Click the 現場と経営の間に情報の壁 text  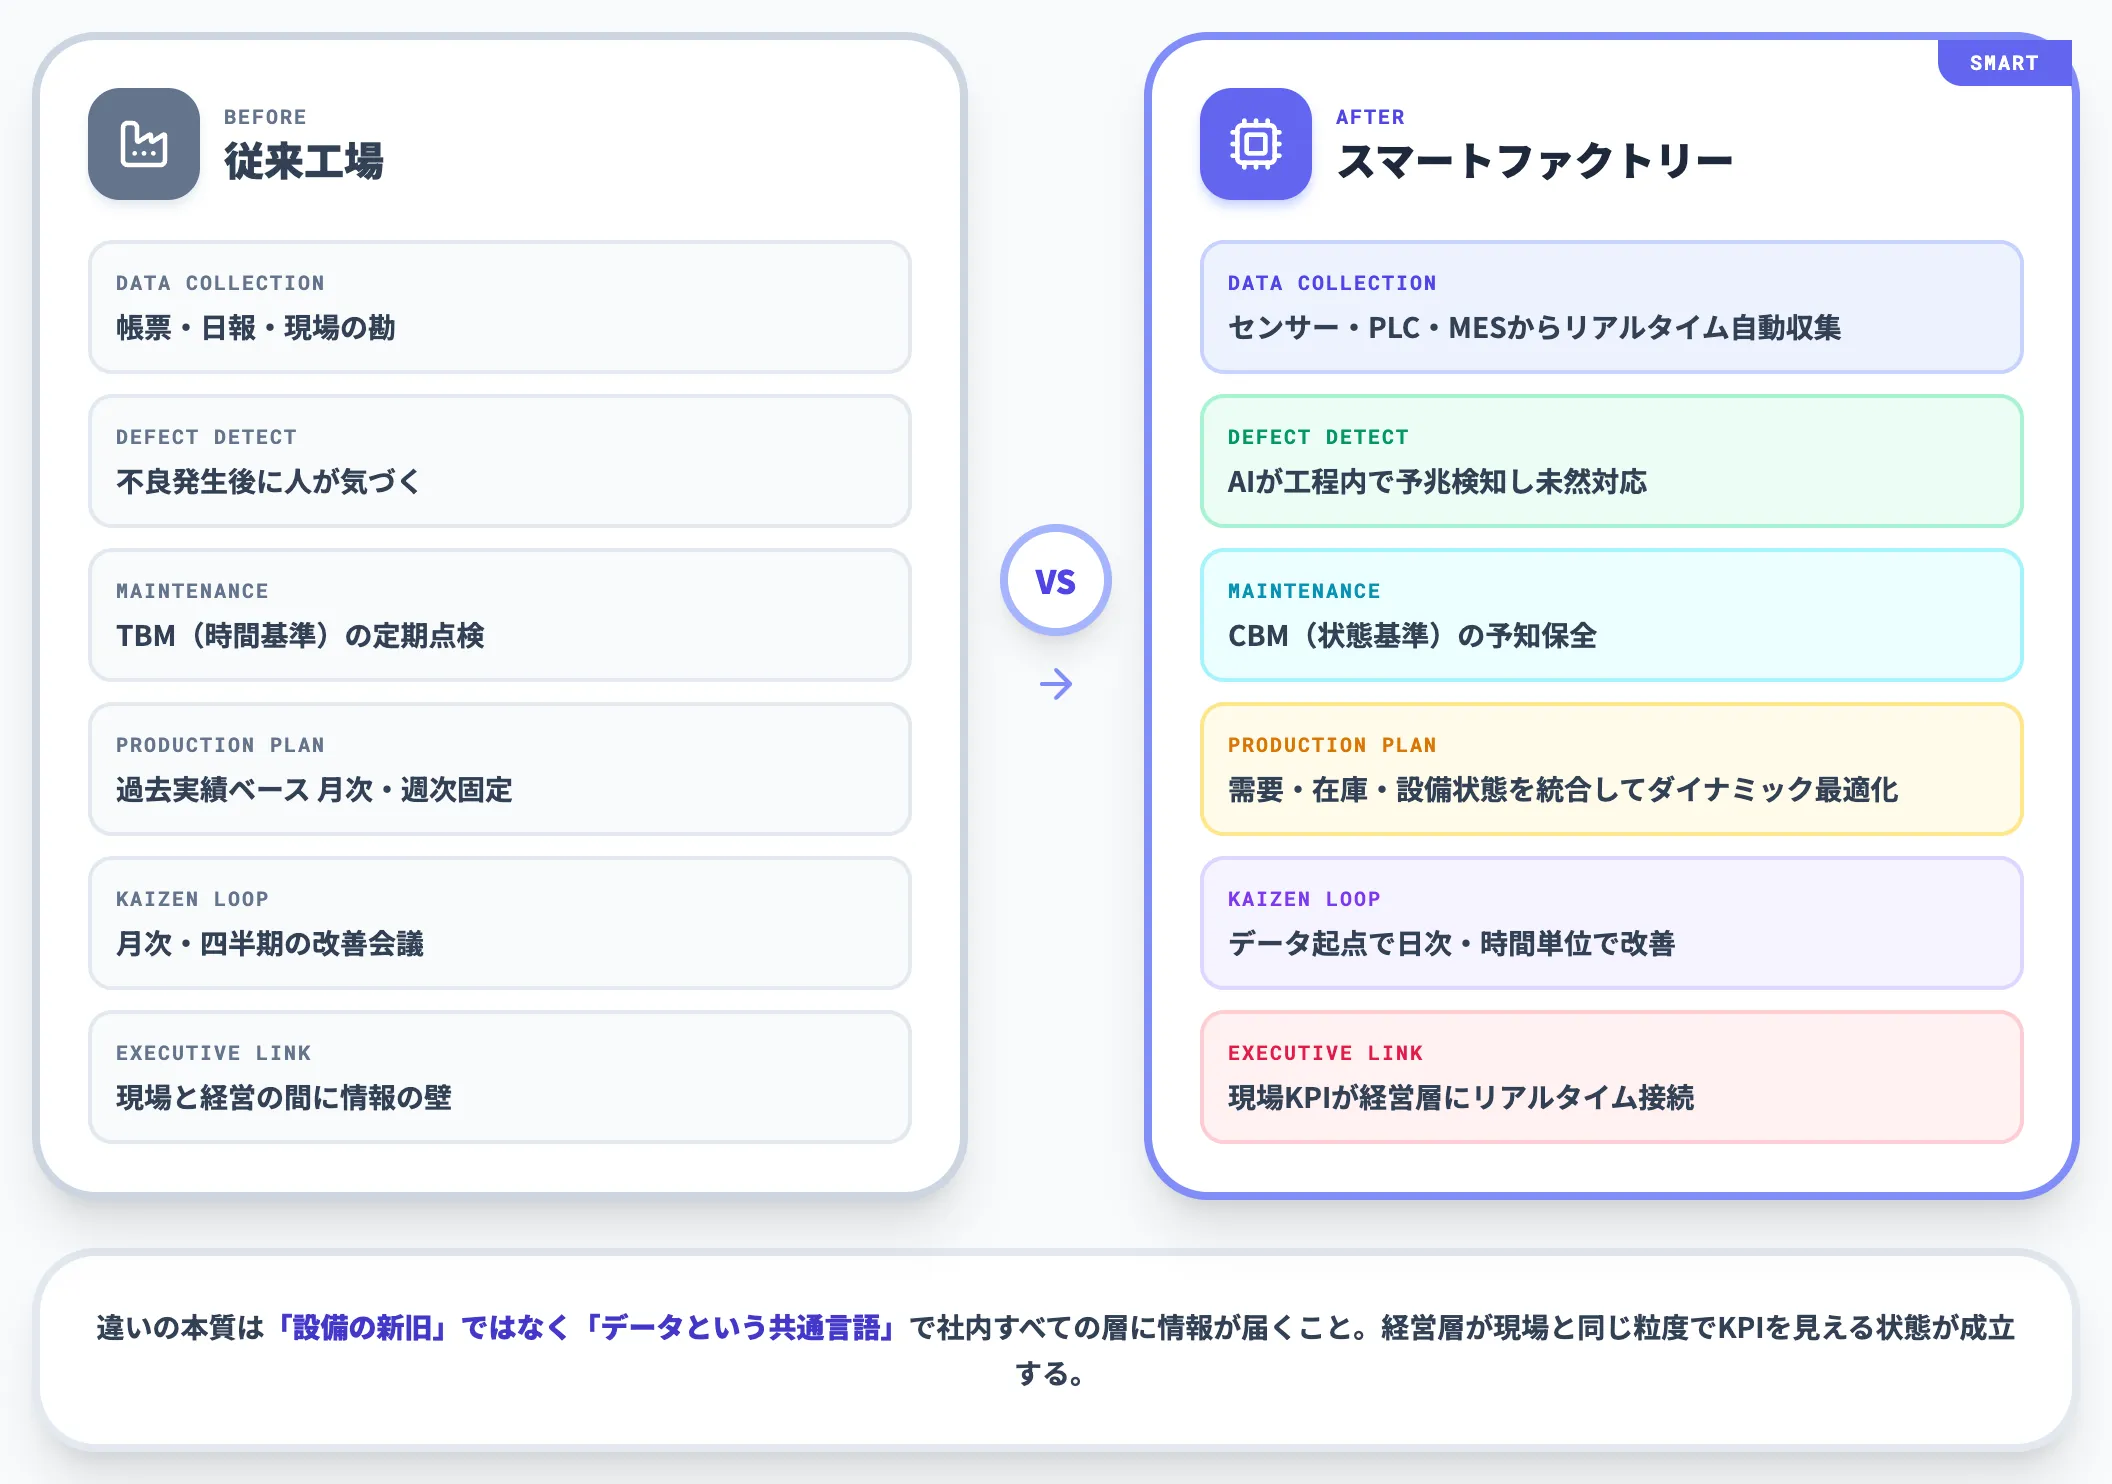(x=284, y=1098)
